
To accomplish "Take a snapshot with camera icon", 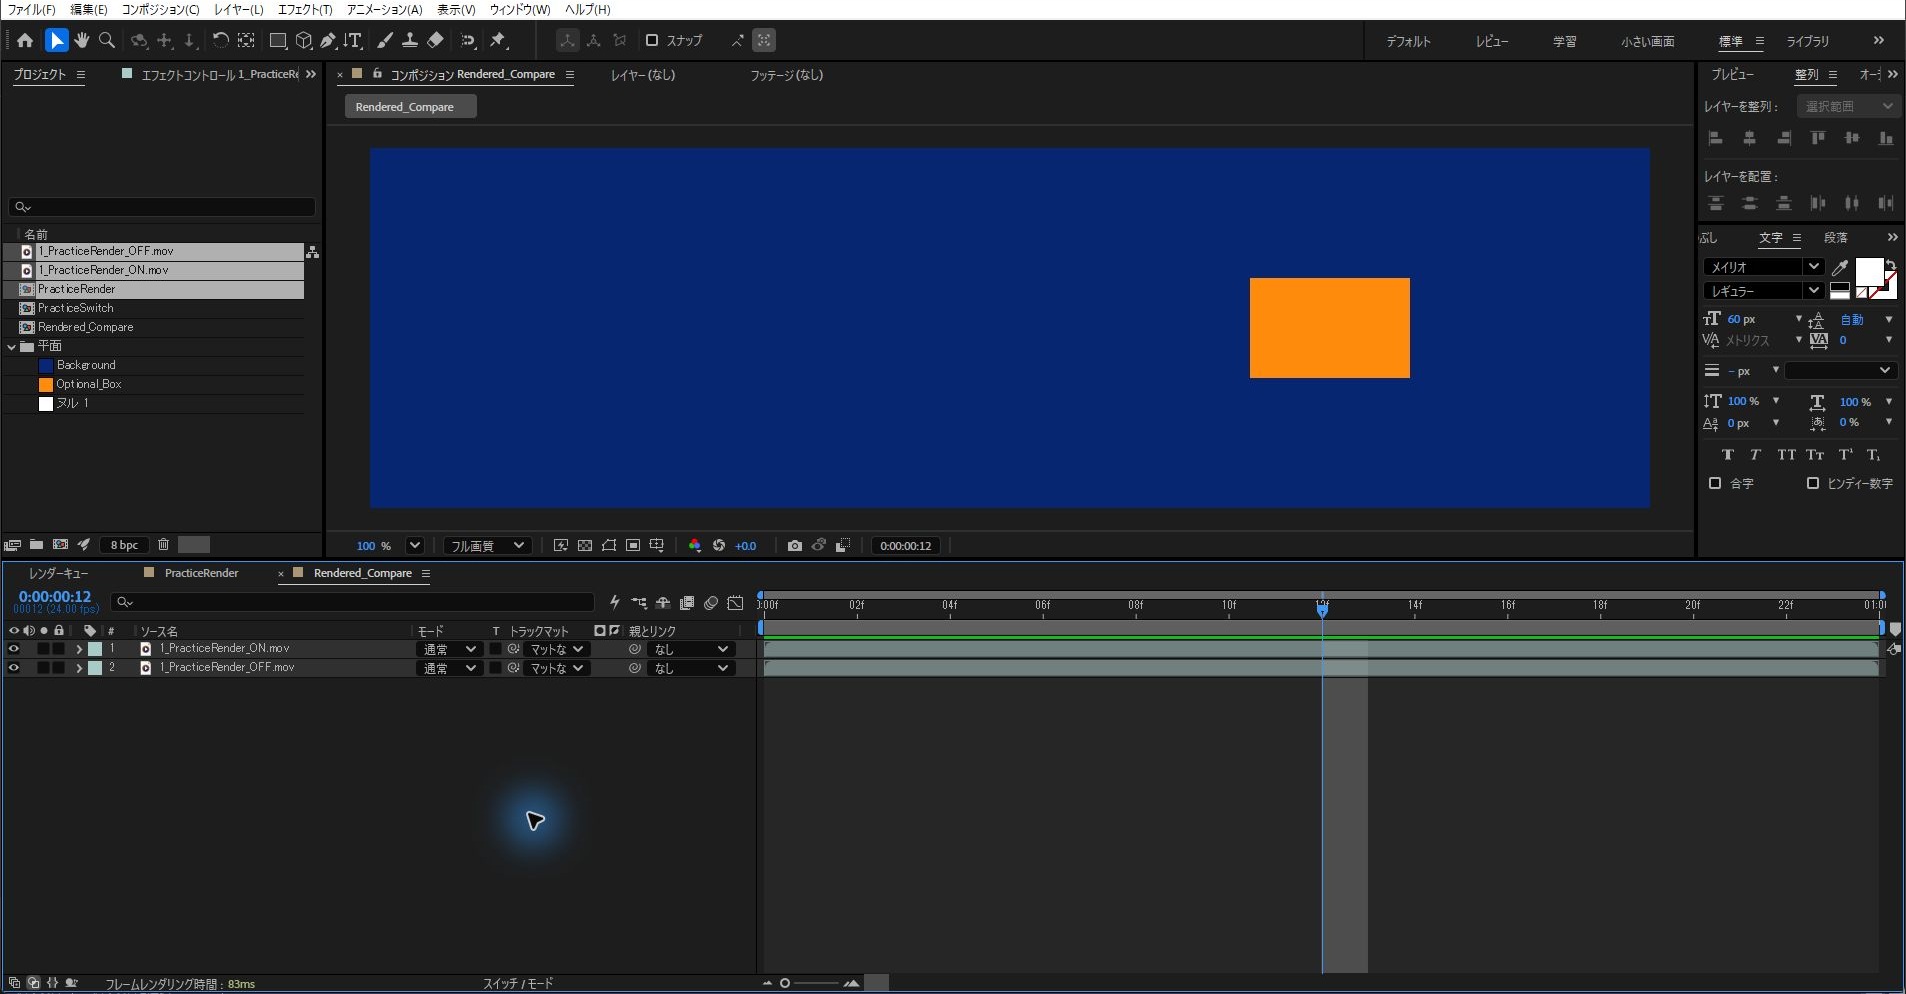I will [x=794, y=546].
